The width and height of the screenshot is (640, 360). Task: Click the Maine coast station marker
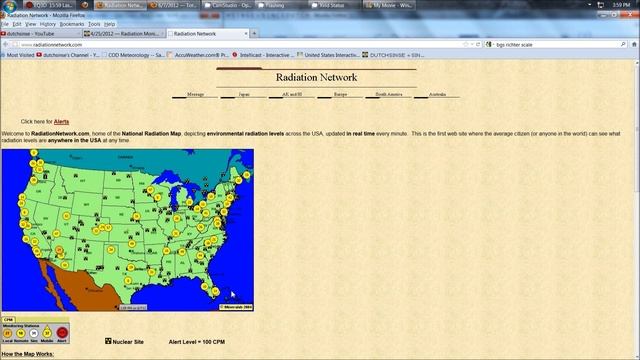pos(247,175)
